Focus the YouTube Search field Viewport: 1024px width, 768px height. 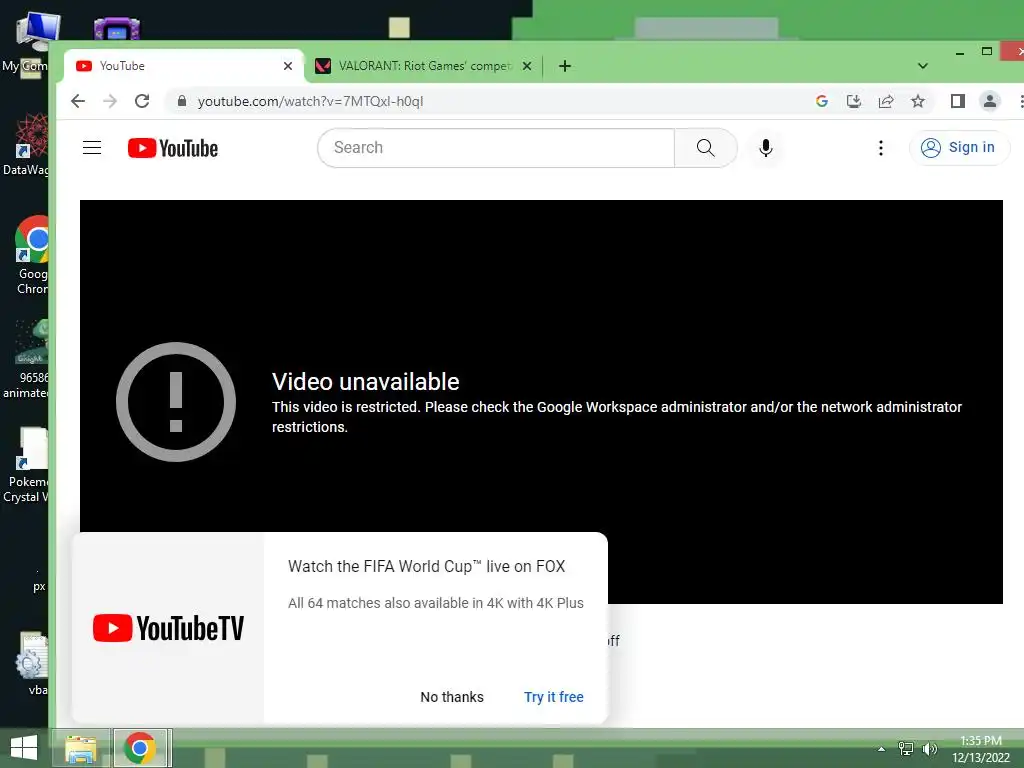pos(496,148)
